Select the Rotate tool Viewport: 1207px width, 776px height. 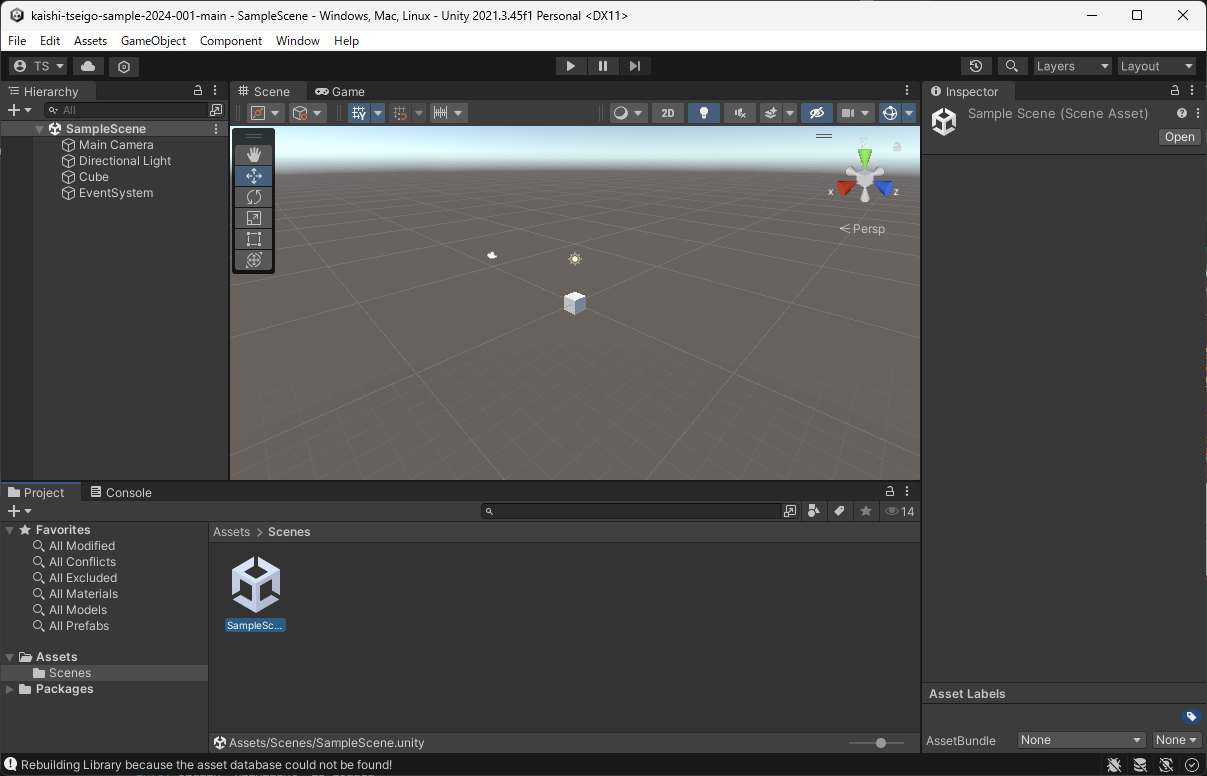point(254,197)
